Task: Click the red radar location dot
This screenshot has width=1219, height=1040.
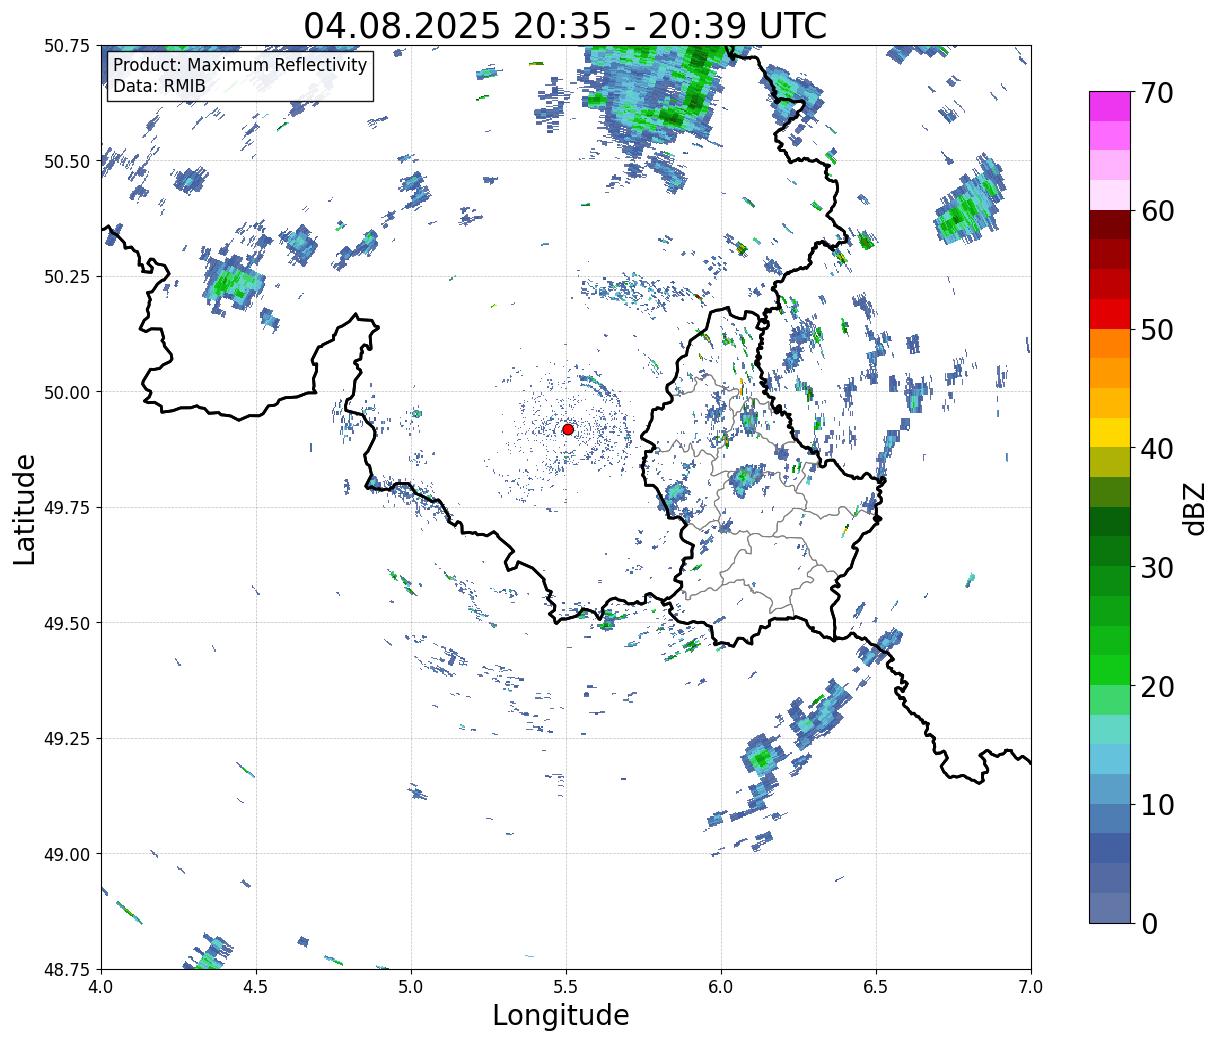Action: [x=568, y=429]
